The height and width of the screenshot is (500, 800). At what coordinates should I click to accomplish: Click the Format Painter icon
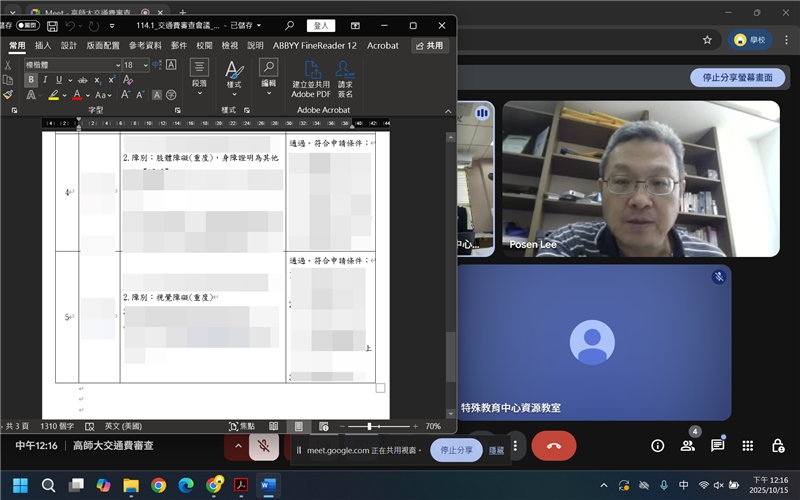point(8,95)
